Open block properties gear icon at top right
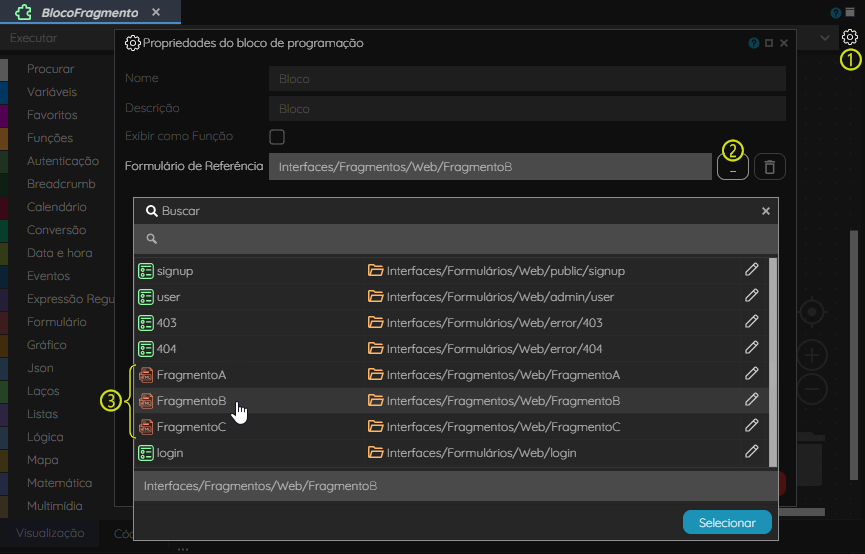The image size is (865, 554). [x=850, y=37]
